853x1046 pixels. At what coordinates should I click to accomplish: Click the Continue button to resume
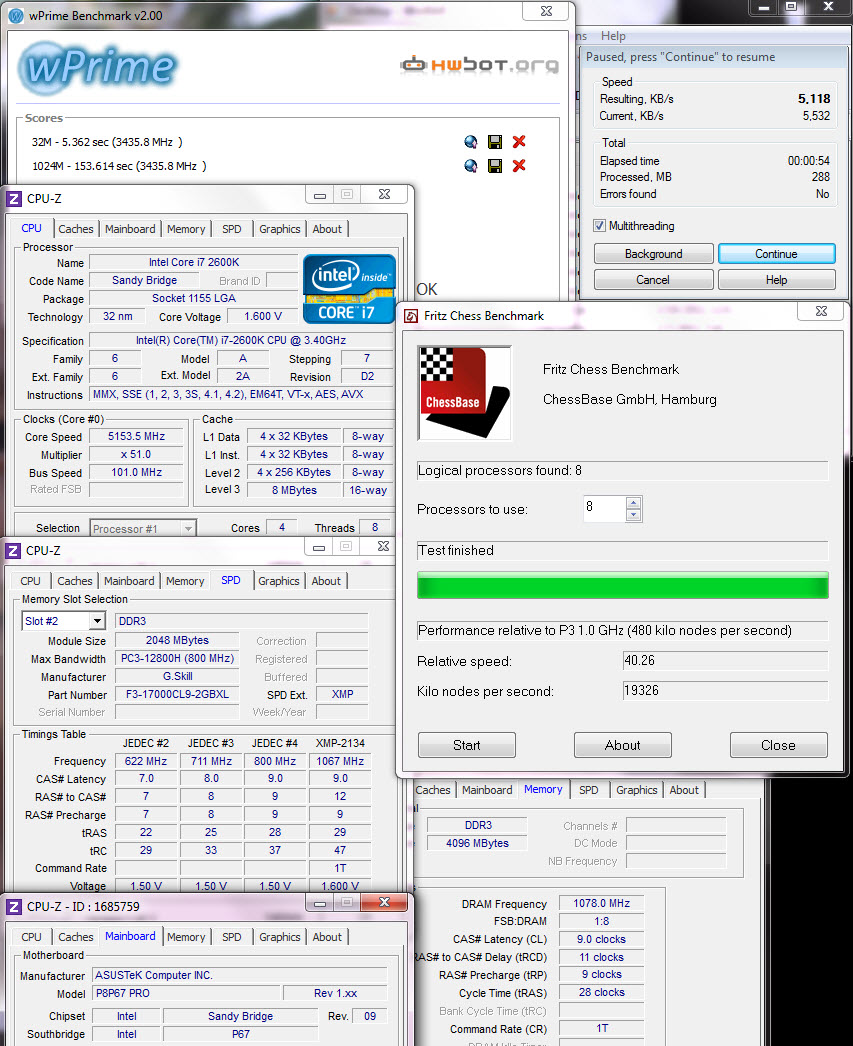[x=776, y=253]
